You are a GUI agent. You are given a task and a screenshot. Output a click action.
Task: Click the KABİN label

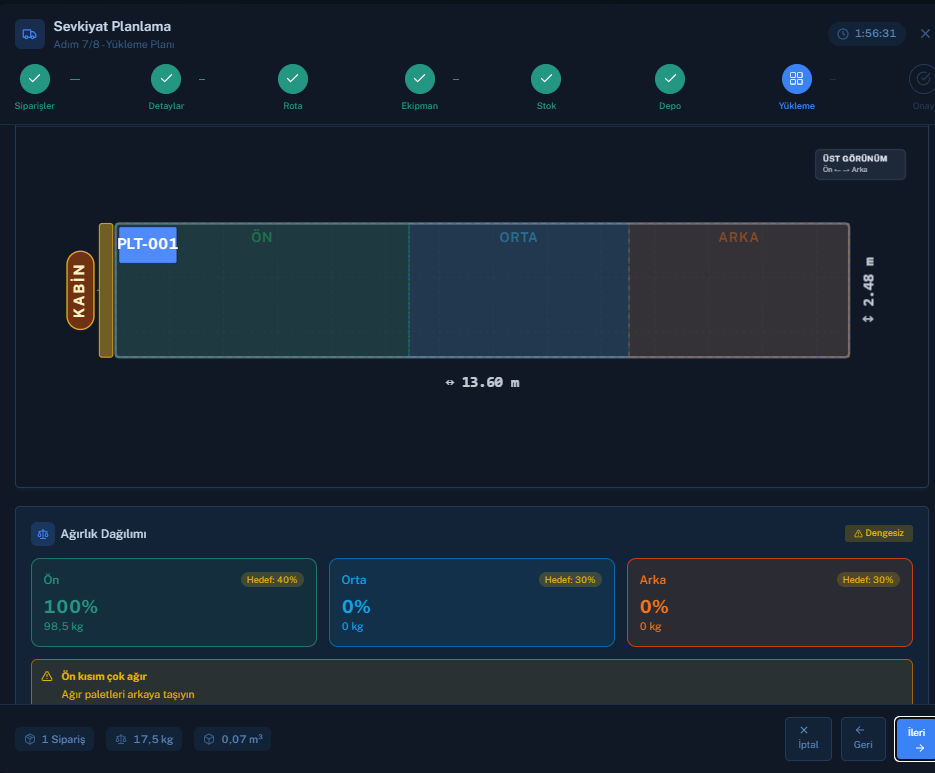point(80,290)
